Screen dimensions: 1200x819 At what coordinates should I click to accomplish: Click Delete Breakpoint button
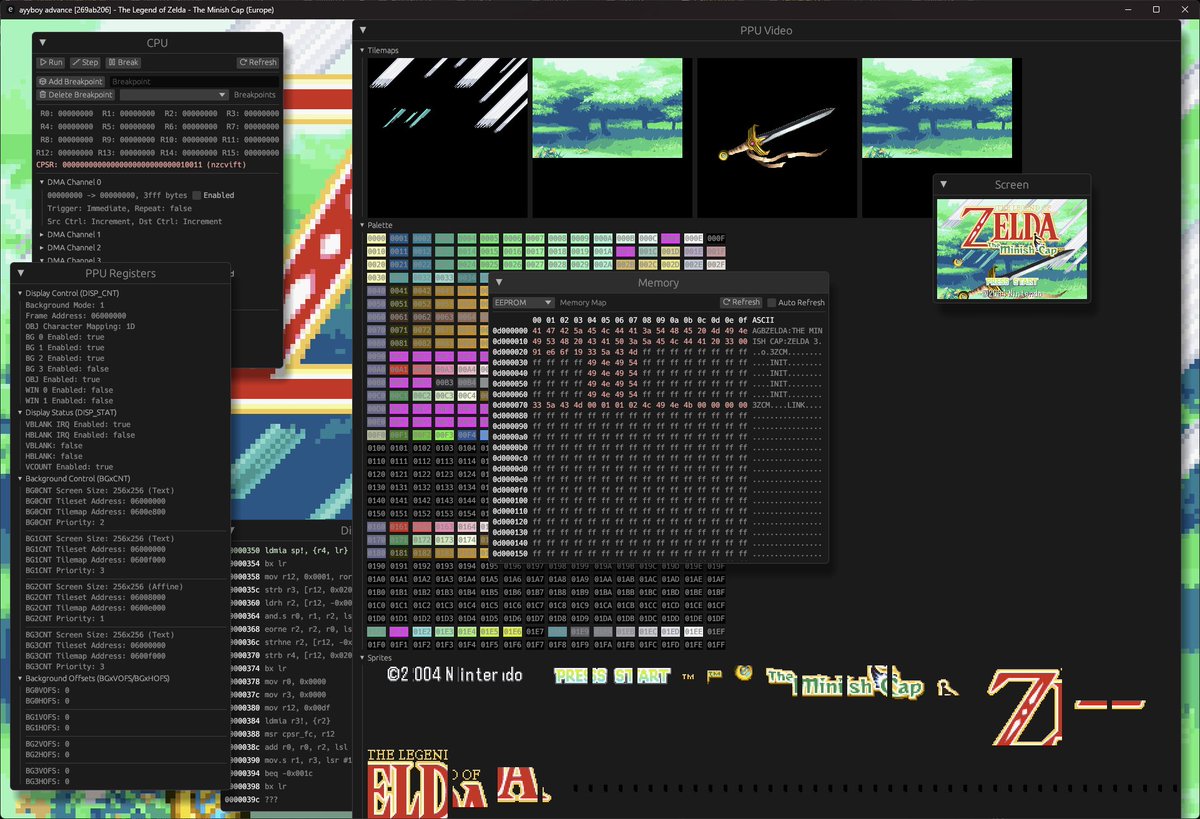(x=76, y=95)
